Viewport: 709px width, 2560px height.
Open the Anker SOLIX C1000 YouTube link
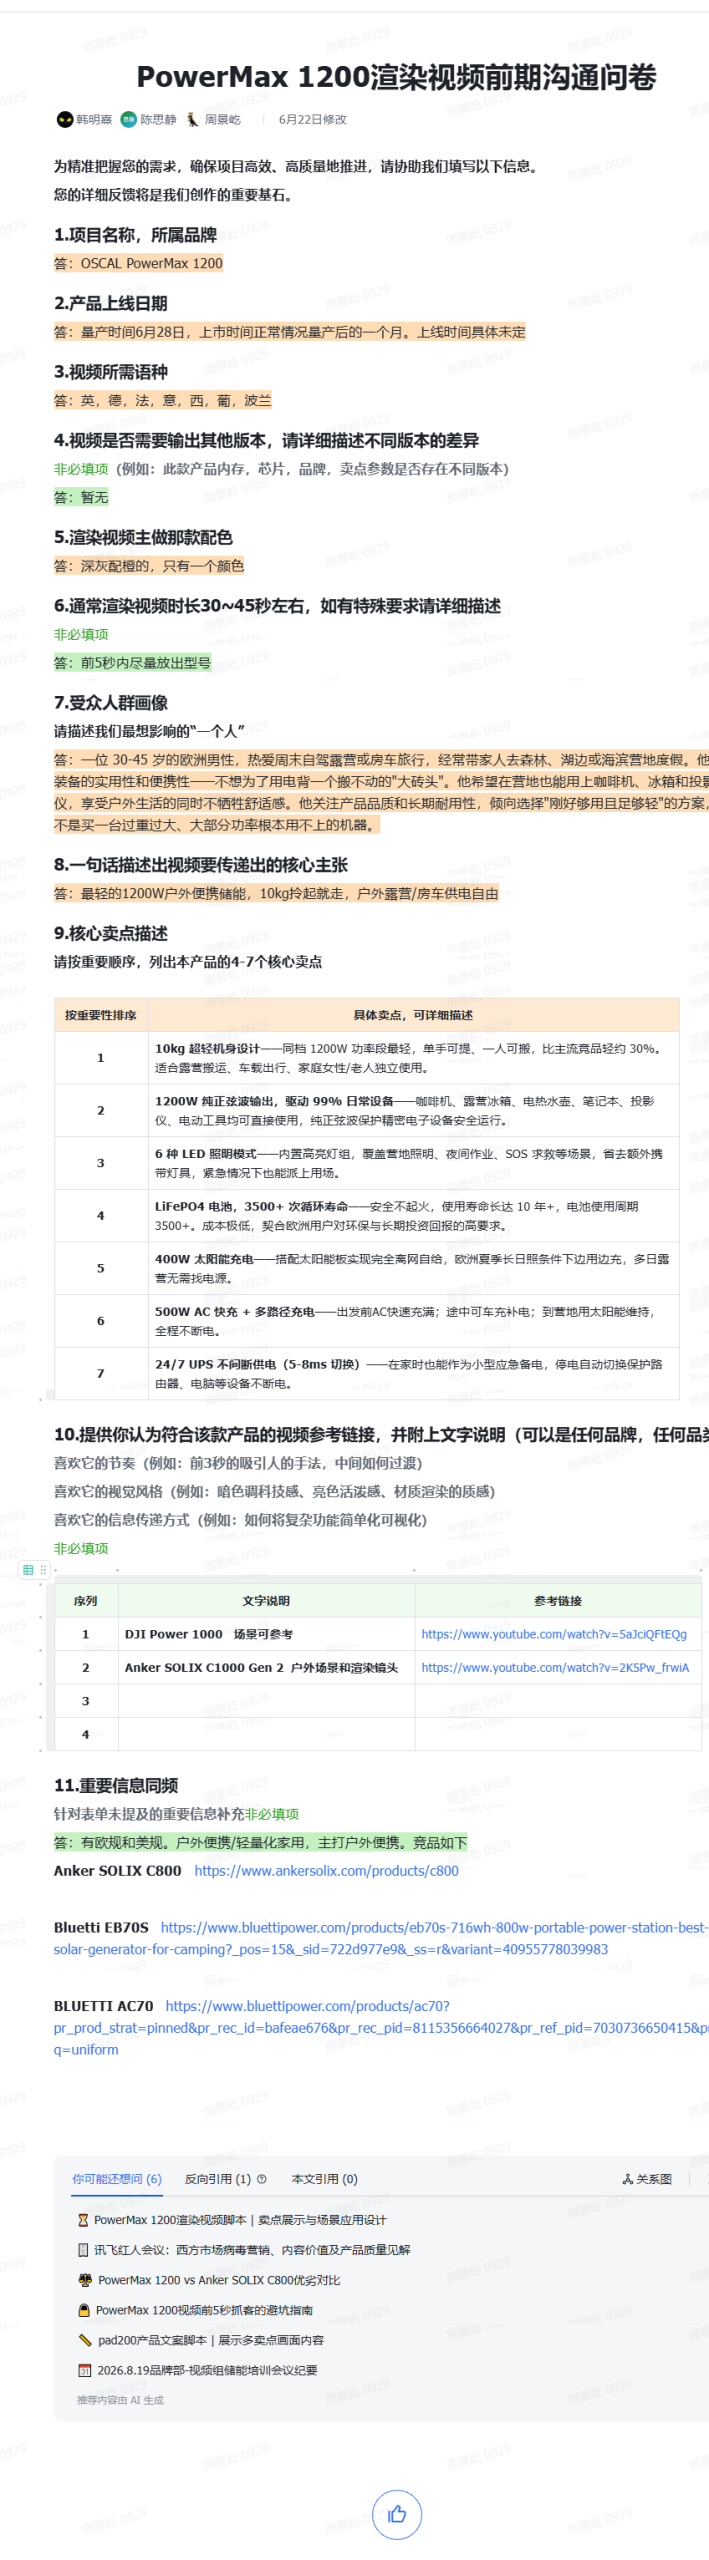point(555,1666)
